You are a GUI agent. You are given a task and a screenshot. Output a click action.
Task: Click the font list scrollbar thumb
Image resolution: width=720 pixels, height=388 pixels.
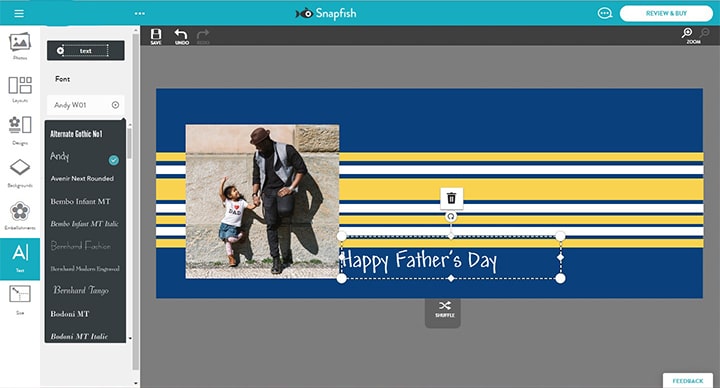(x=129, y=143)
